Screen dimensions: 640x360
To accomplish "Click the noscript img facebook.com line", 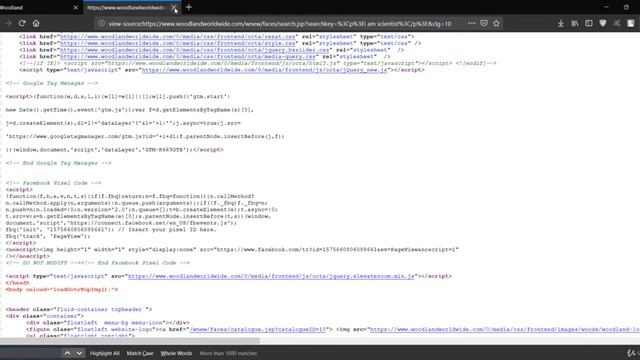I will [x=232, y=249].
